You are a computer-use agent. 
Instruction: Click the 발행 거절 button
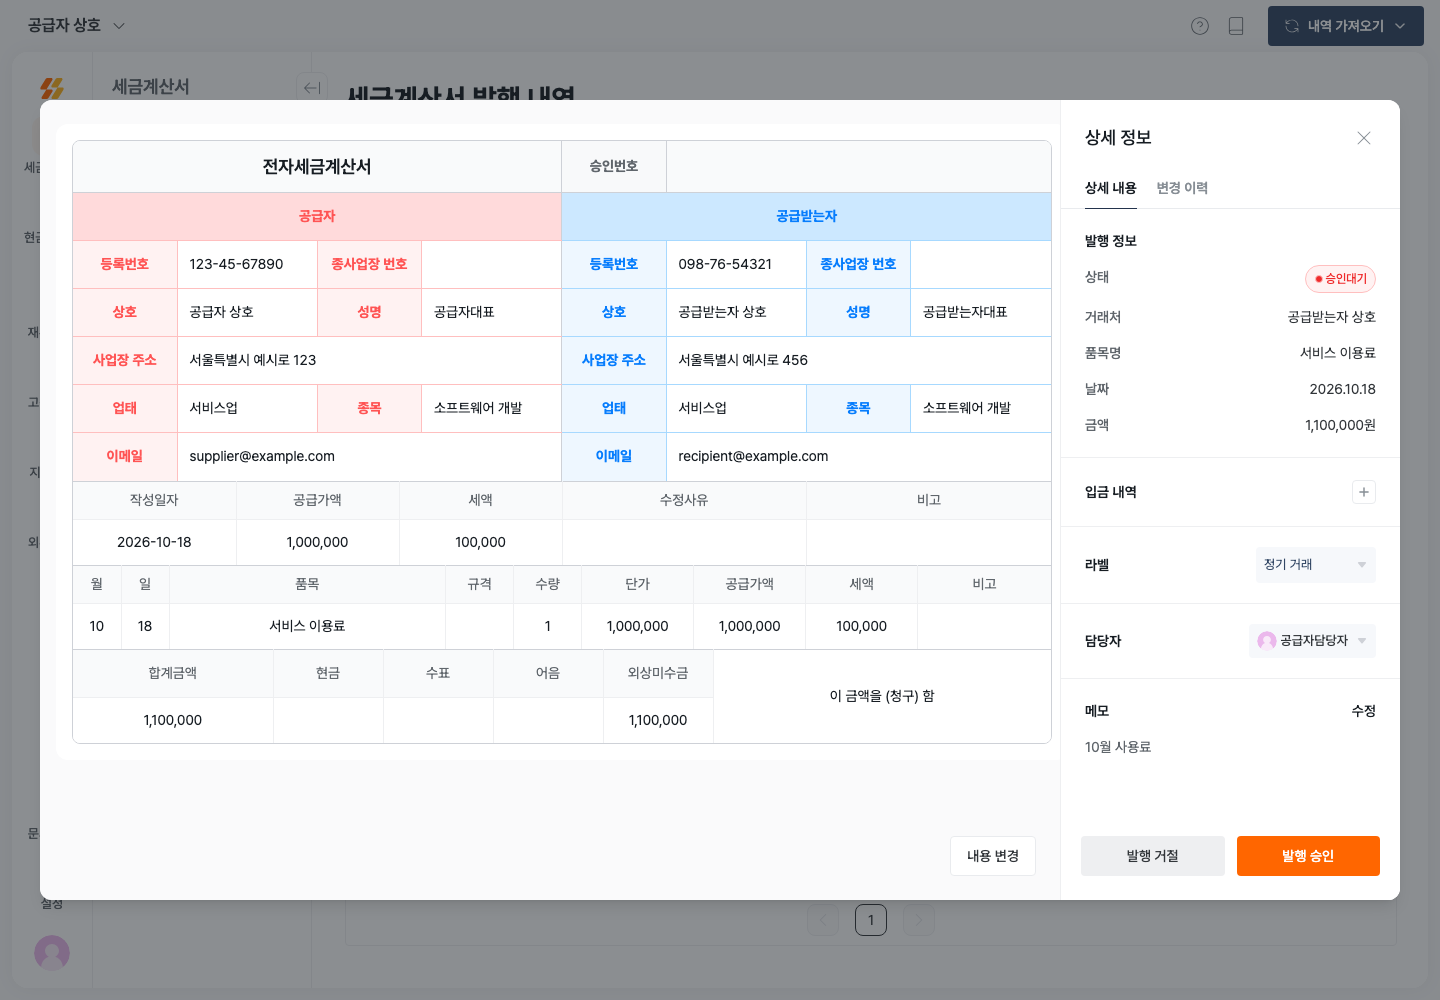(x=1153, y=856)
